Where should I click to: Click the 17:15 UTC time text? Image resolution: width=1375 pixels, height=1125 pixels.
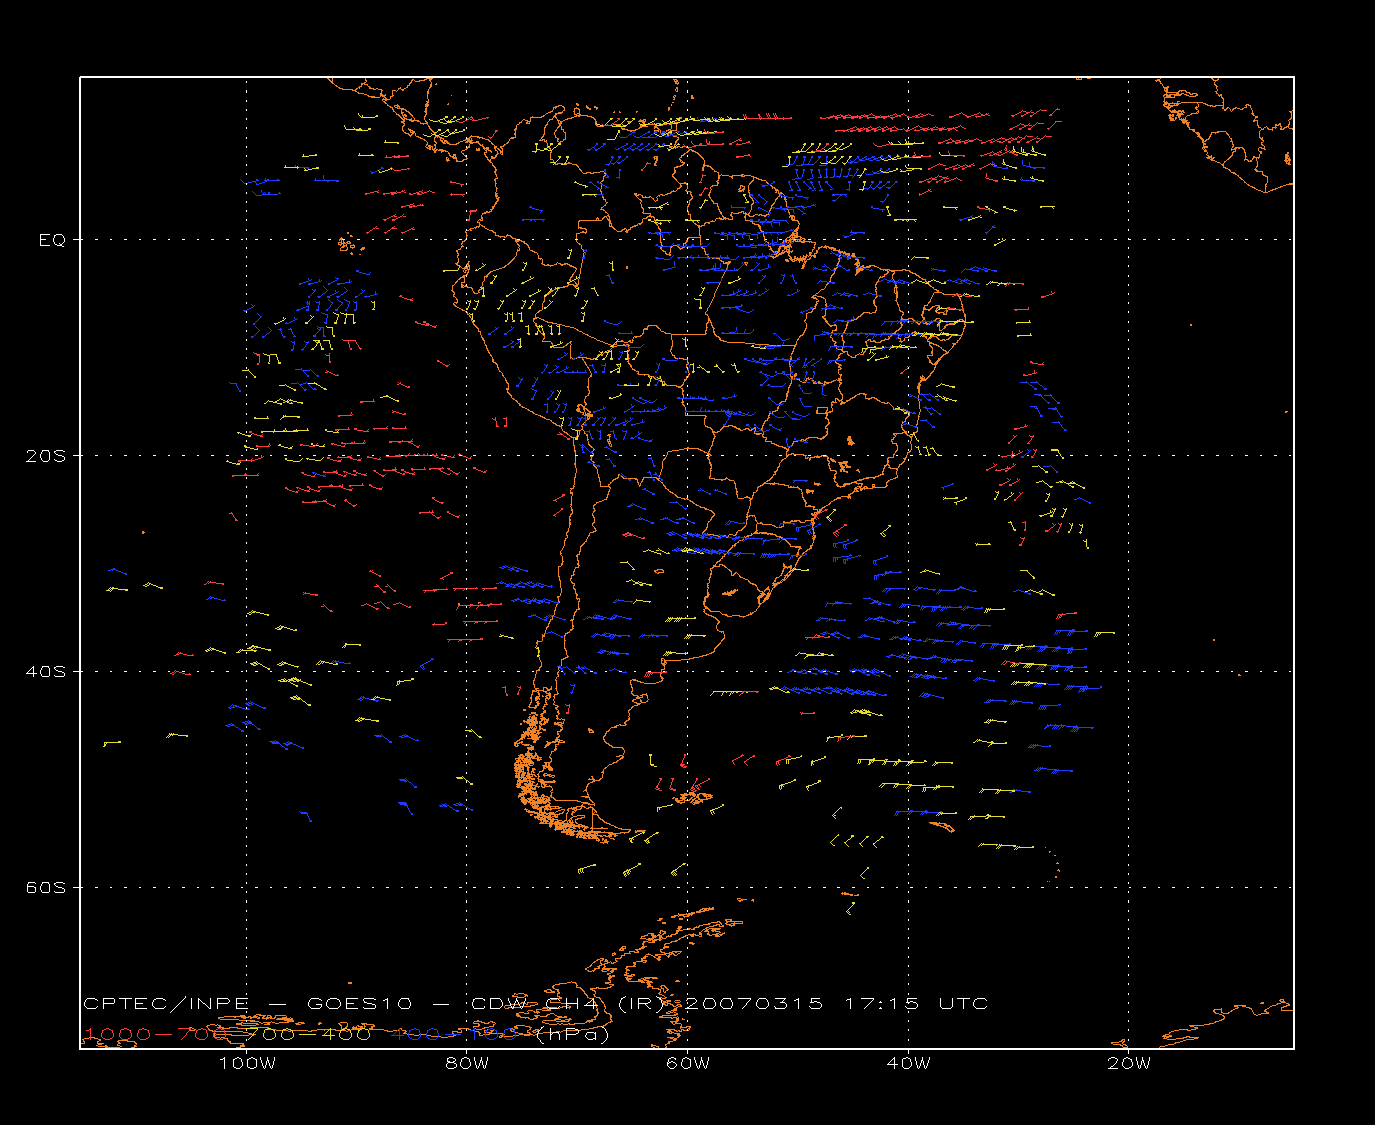[x=917, y=1003]
